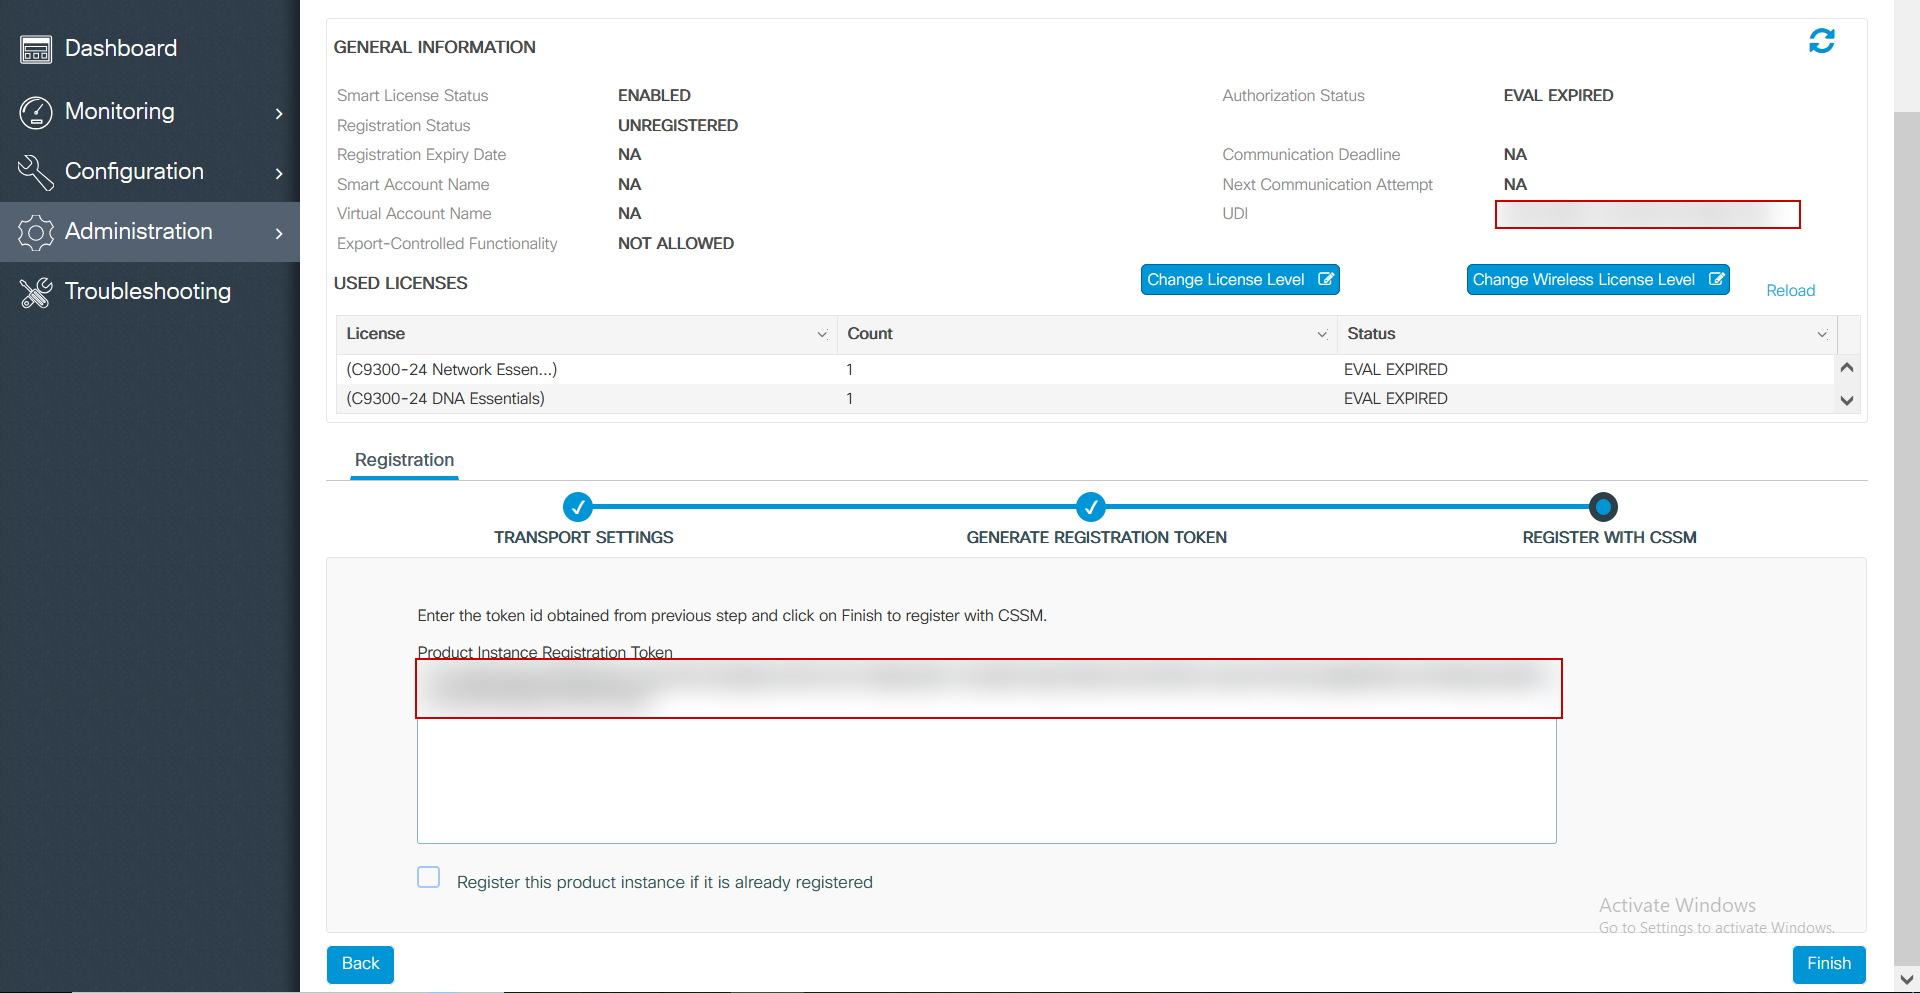Check Register this product instance checkbox

click(x=429, y=877)
